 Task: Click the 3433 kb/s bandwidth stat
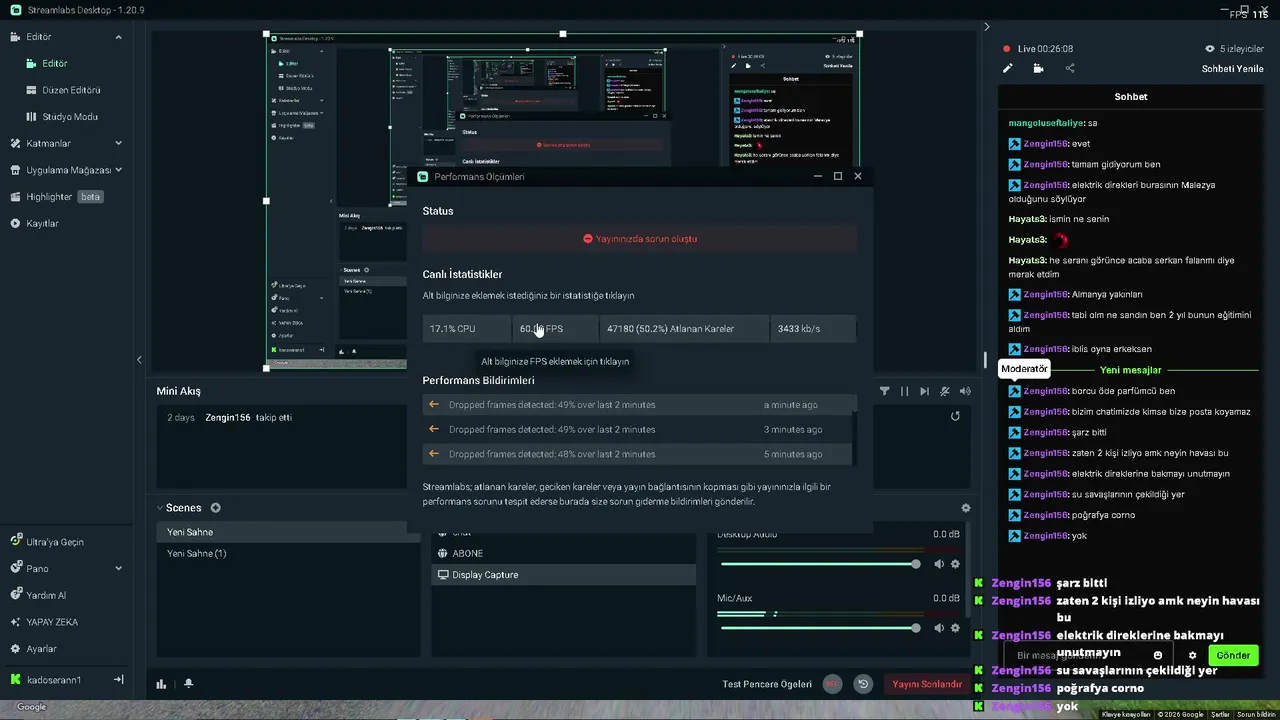coord(812,329)
